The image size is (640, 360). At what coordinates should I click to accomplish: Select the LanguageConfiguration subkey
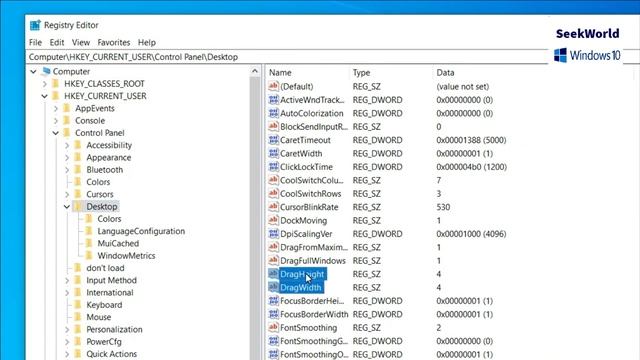click(141, 231)
